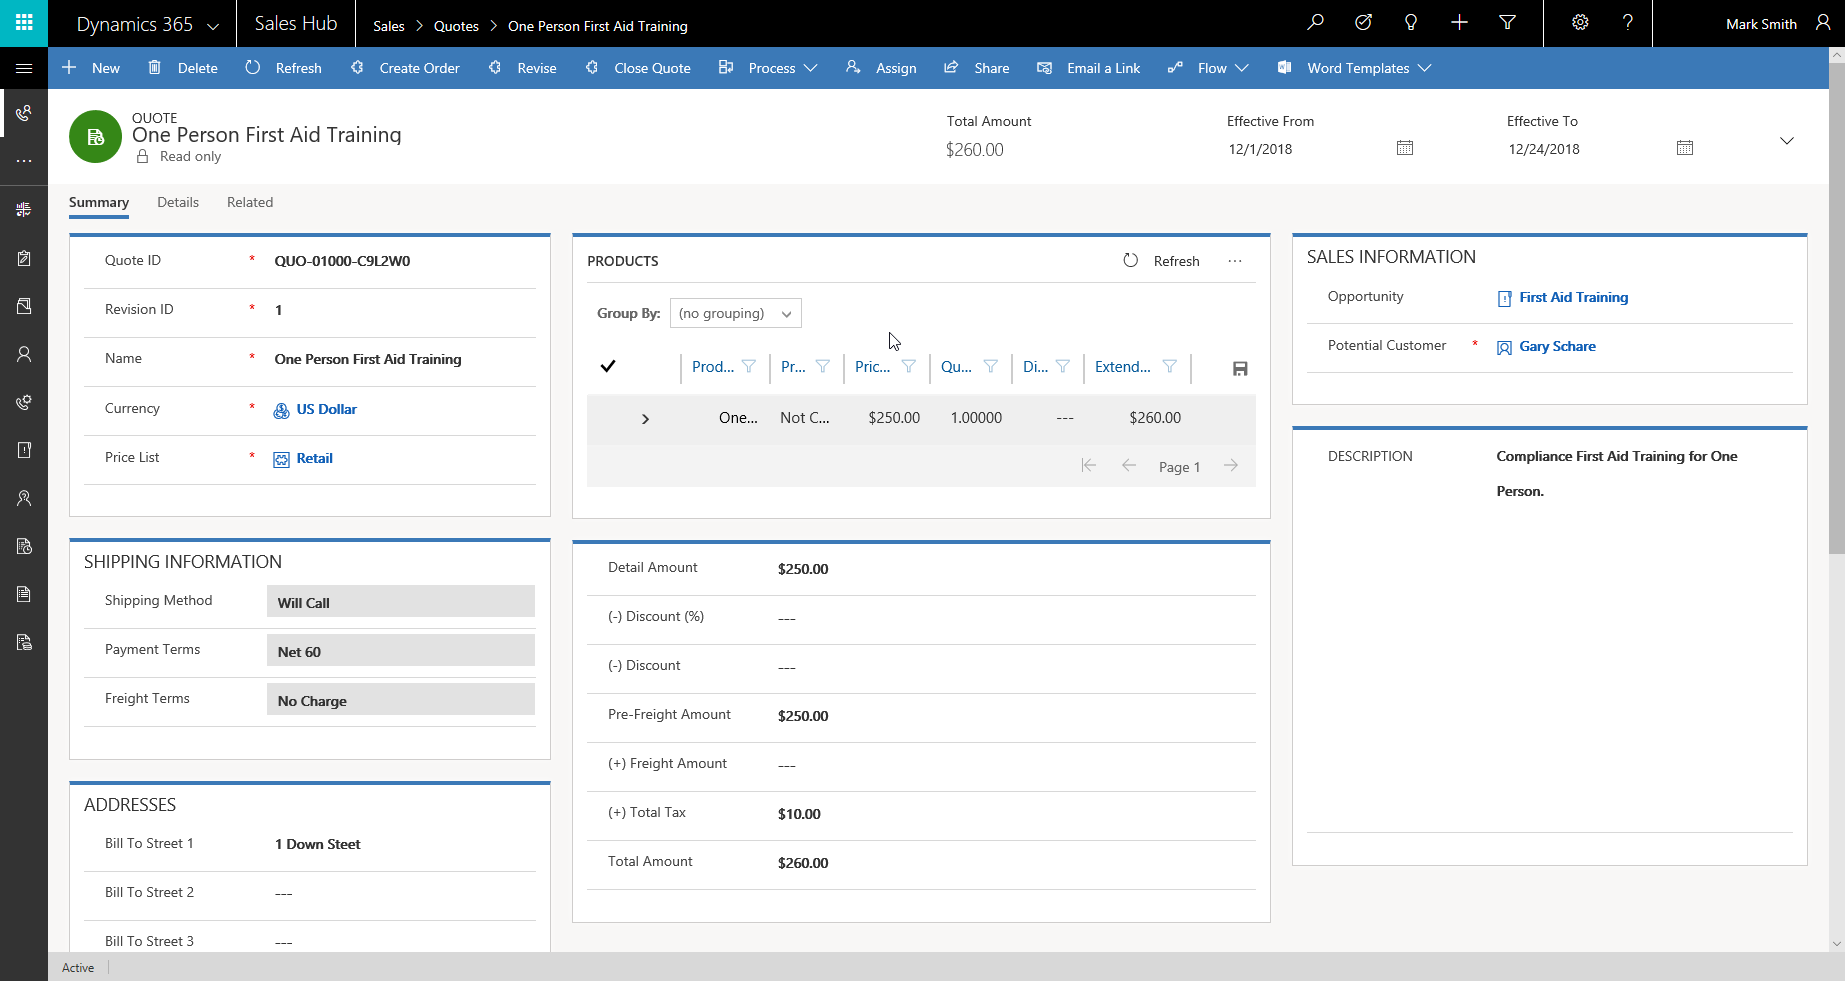Screen dimensions: 1845x981
Task: Open the First Aid Training opportunity link
Action: (1573, 298)
